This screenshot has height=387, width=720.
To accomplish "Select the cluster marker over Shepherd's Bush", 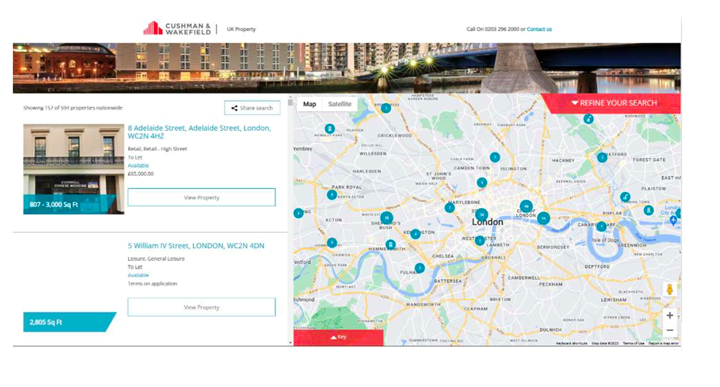I will pos(387,218).
